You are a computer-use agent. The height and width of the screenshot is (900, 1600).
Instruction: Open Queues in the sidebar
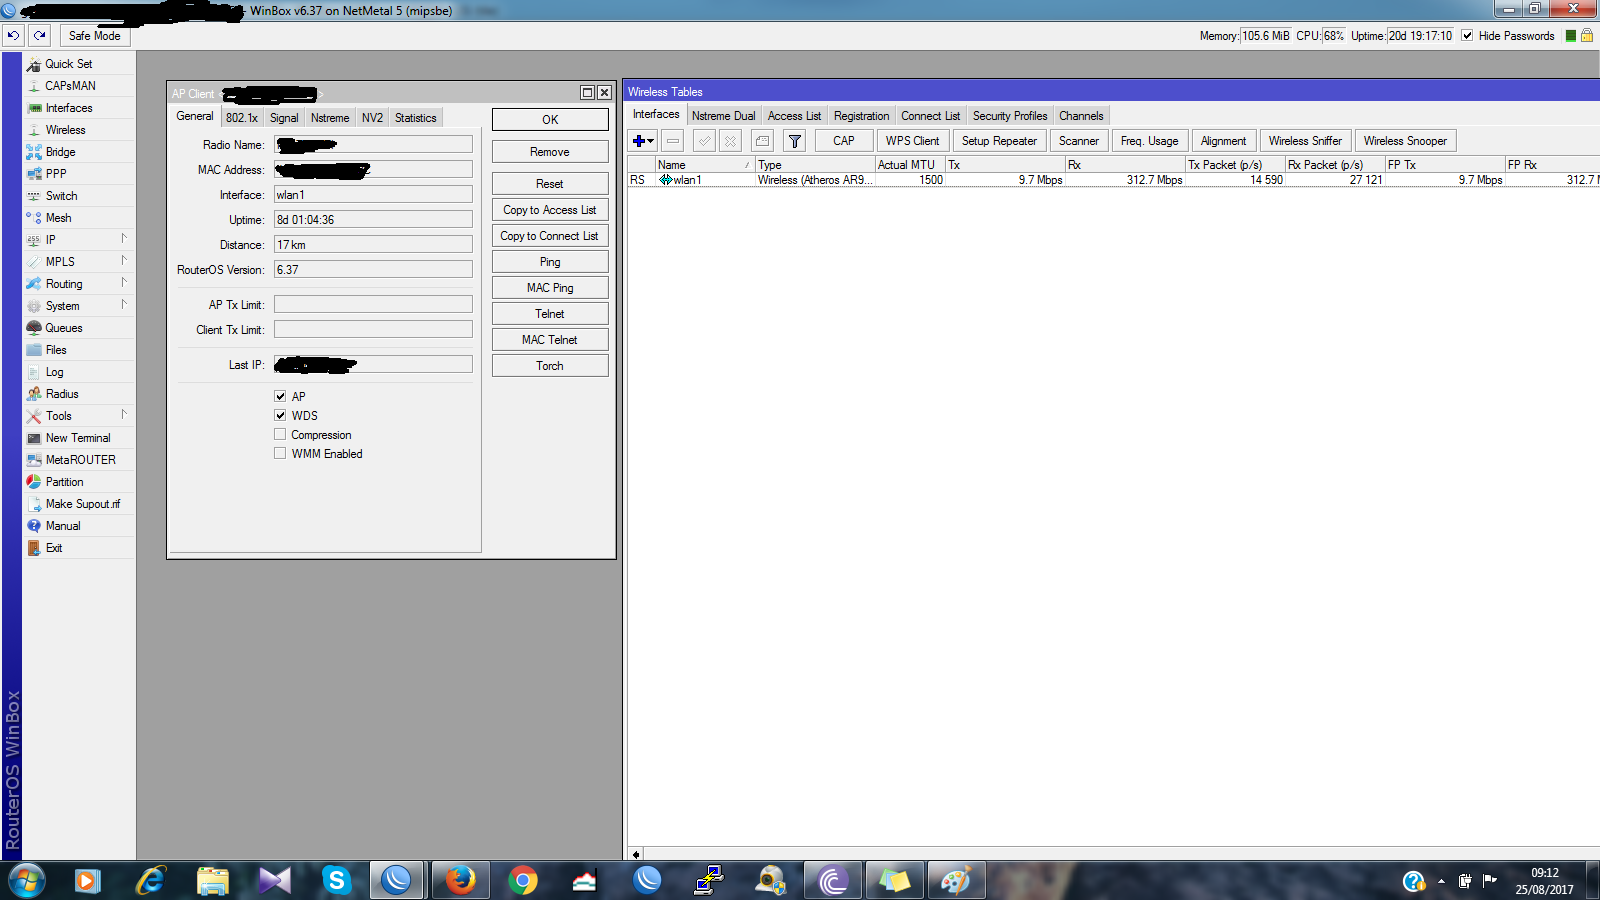pyautogui.click(x=64, y=328)
